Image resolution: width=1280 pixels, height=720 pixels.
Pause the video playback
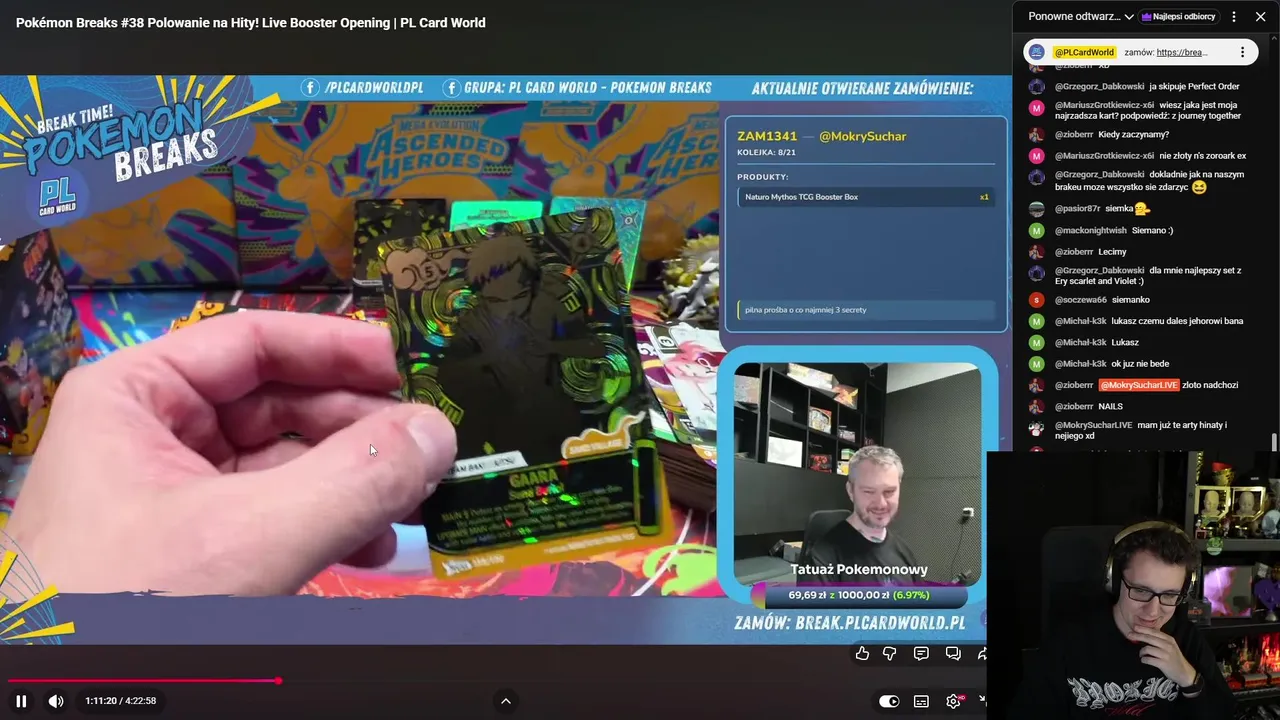pyautogui.click(x=21, y=701)
